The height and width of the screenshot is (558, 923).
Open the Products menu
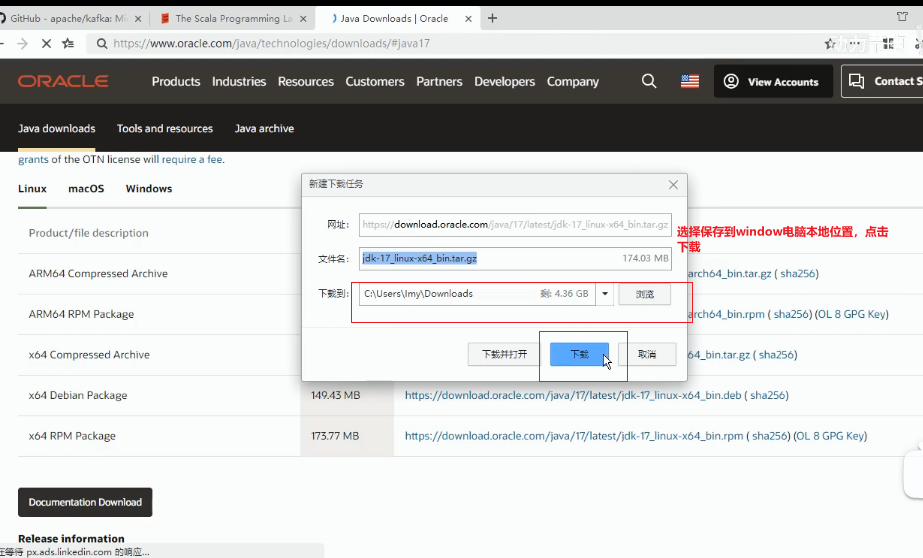pyautogui.click(x=176, y=81)
